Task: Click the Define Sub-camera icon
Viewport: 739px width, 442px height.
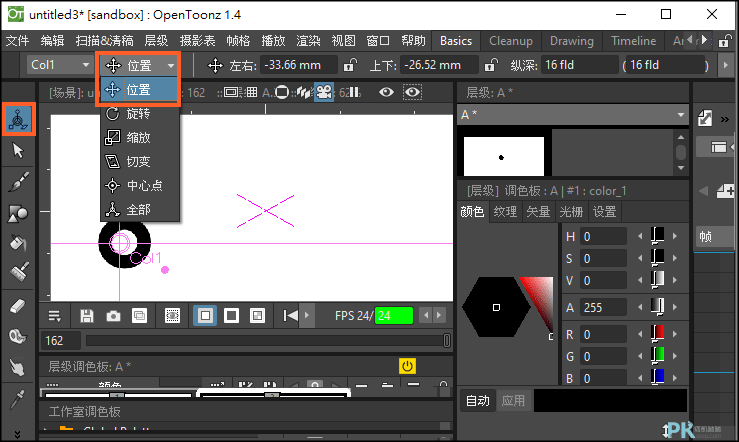Action: (172, 316)
